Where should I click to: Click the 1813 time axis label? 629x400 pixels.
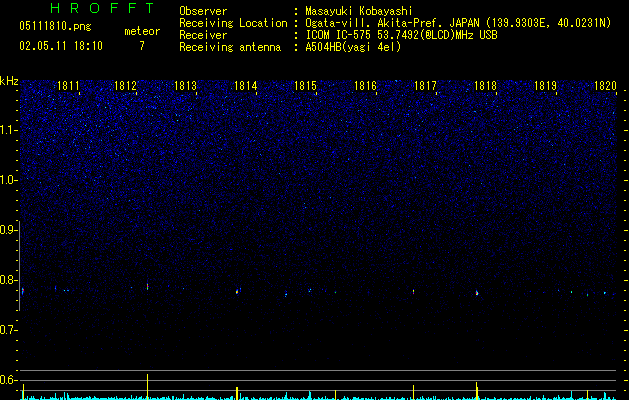click(x=185, y=86)
